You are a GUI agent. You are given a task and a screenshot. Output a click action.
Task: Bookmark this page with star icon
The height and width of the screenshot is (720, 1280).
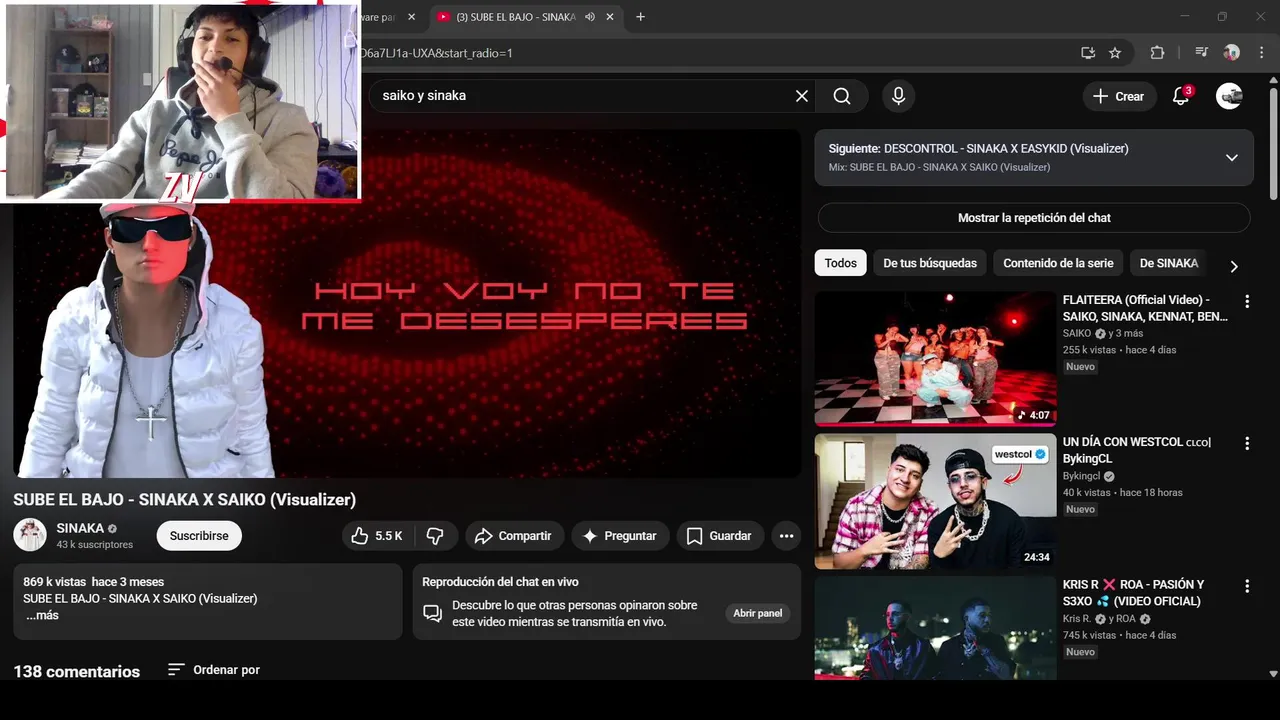tap(1115, 53)
